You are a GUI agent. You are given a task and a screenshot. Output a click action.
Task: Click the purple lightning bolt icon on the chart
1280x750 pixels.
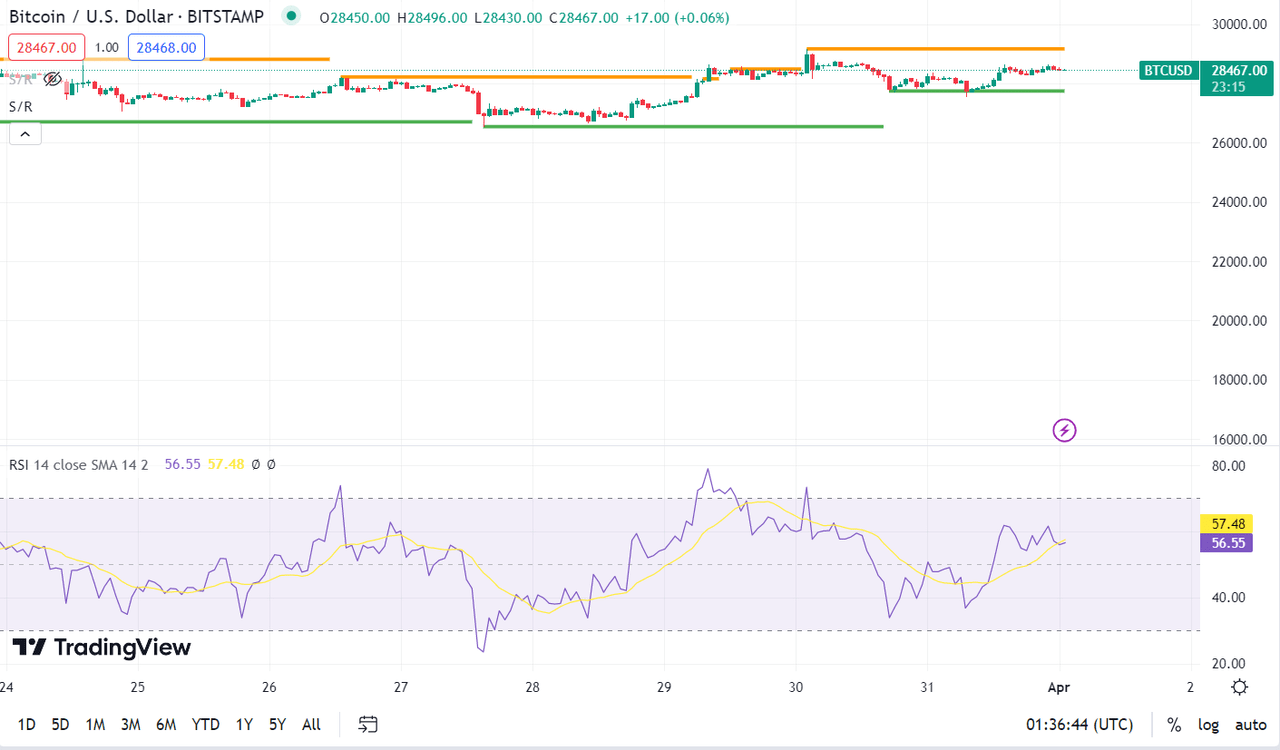coord(1065,430)
